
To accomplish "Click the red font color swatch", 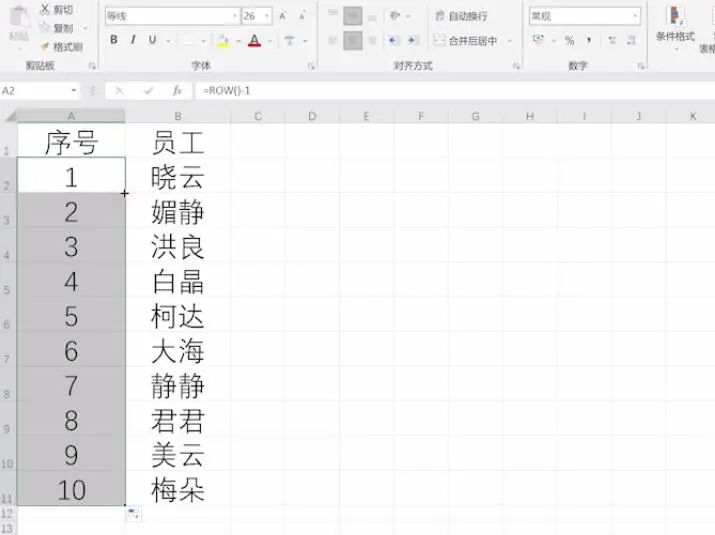I will point(254,41).
